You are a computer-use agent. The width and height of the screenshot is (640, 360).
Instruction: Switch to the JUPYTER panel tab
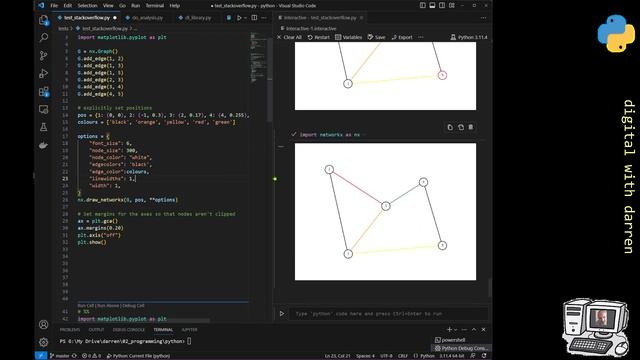pyautogui.click(x=189, y=330)
